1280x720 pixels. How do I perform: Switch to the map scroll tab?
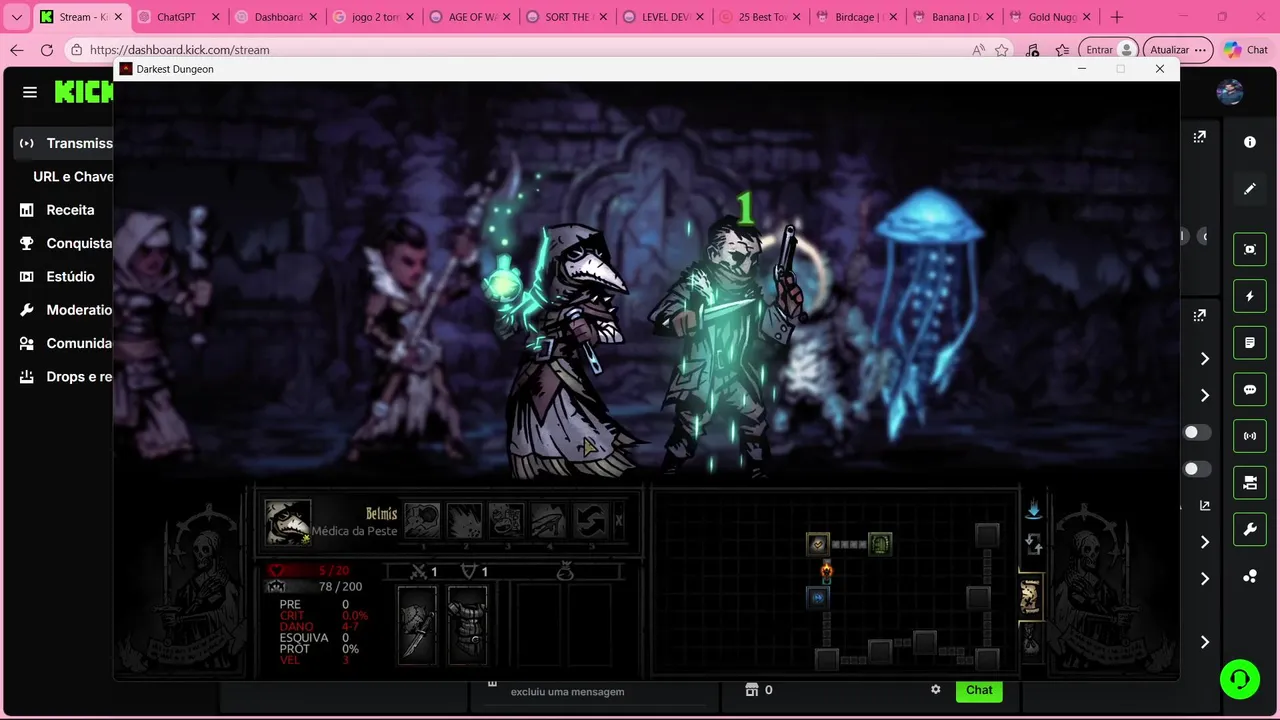tap(1030, 596)
